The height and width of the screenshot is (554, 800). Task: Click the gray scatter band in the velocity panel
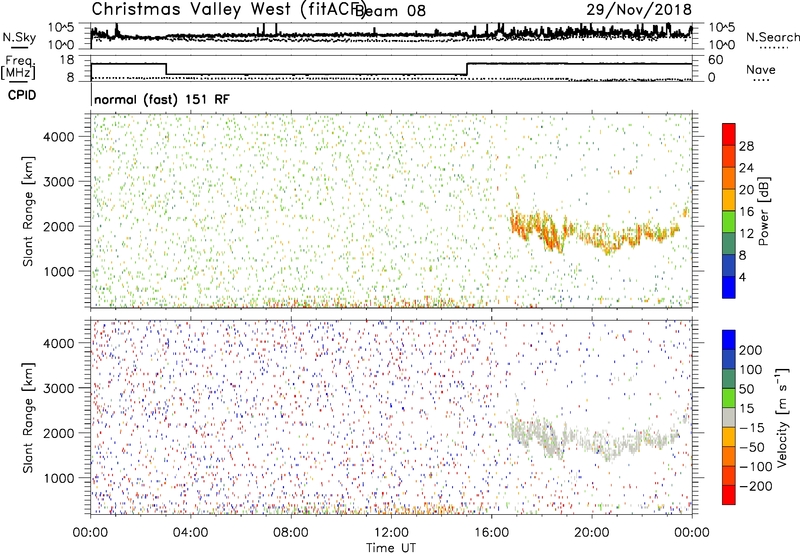[594, 438]
